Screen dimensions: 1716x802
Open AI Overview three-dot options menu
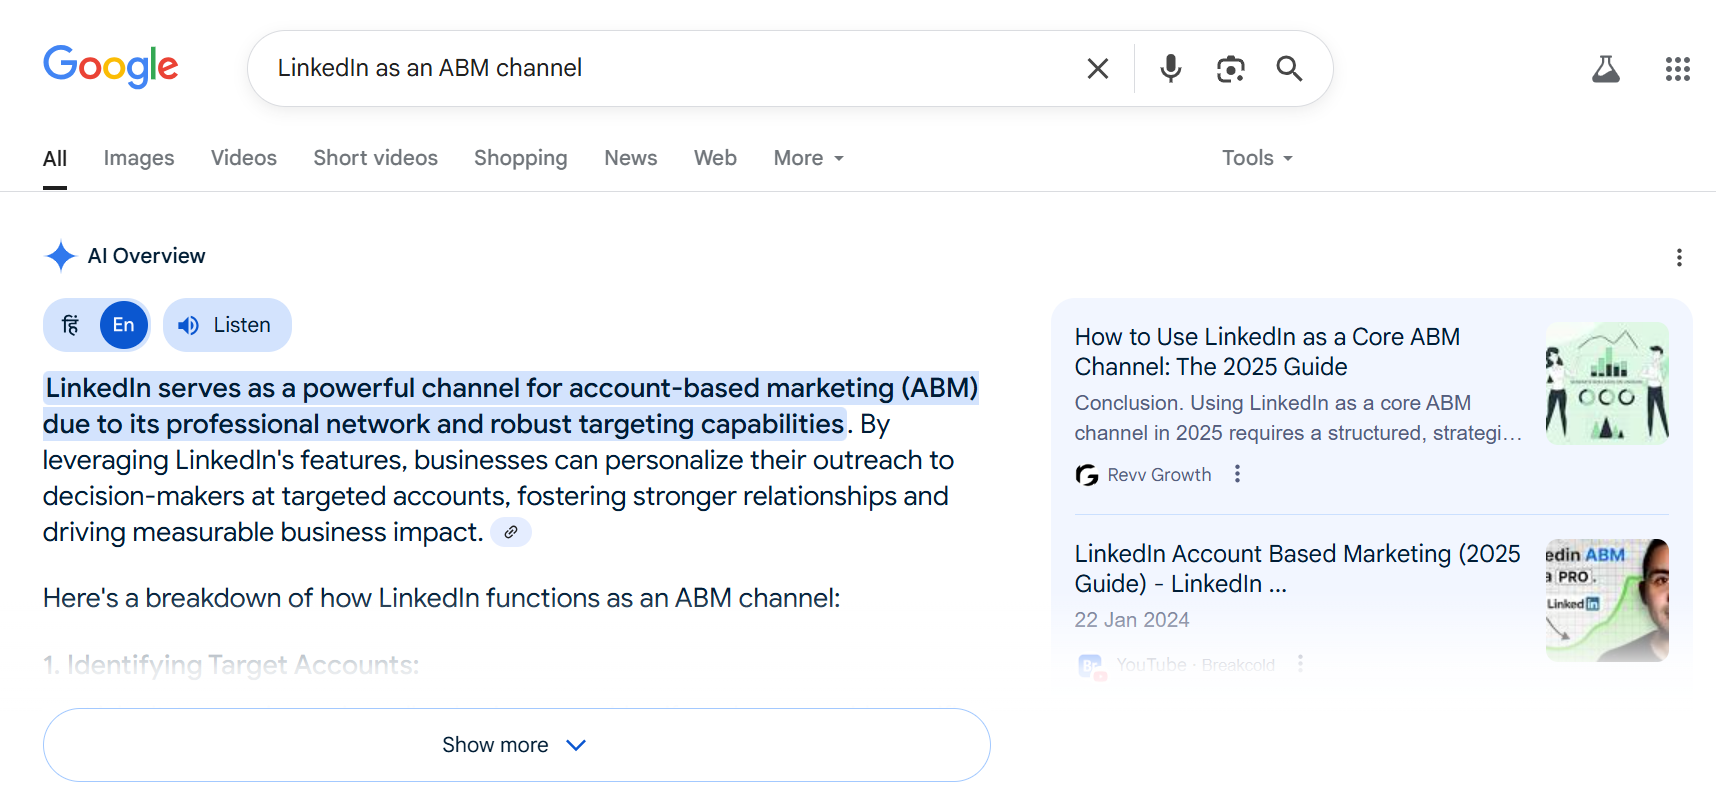[1679, 258]
